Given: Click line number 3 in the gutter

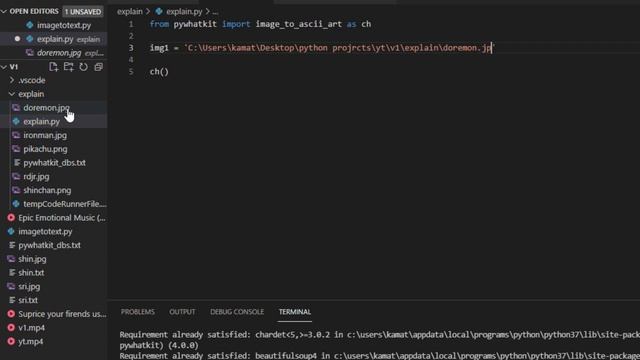Looking at the screenshot, I should (131, 48).
